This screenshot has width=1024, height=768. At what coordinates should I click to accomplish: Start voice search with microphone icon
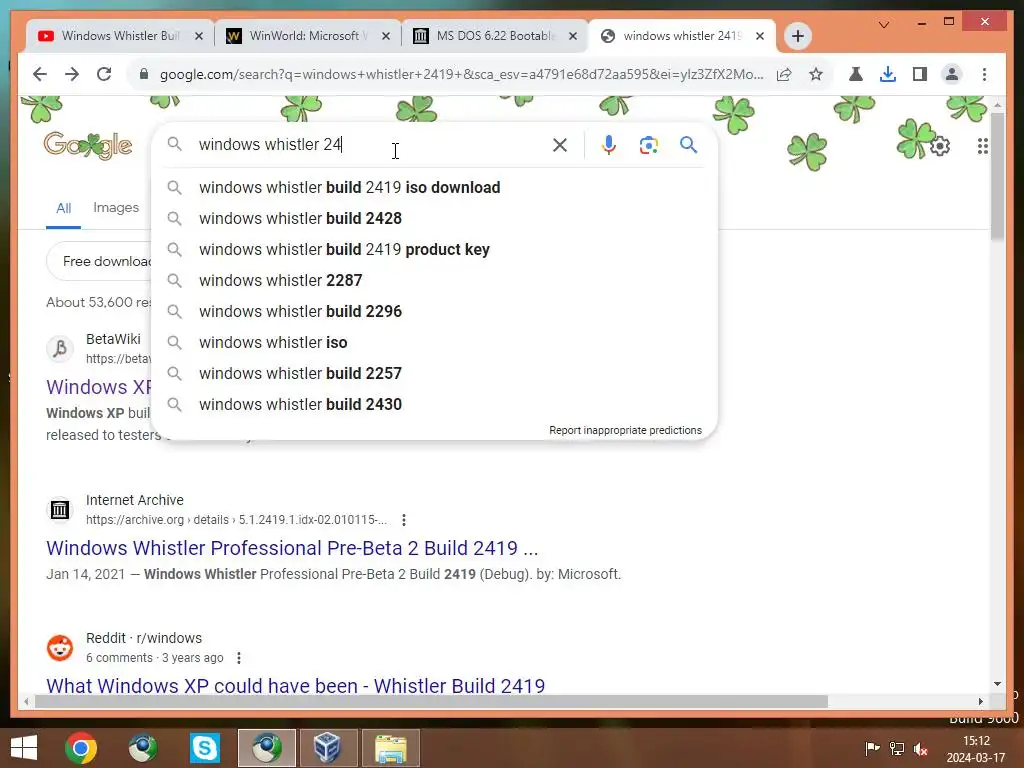609,145
